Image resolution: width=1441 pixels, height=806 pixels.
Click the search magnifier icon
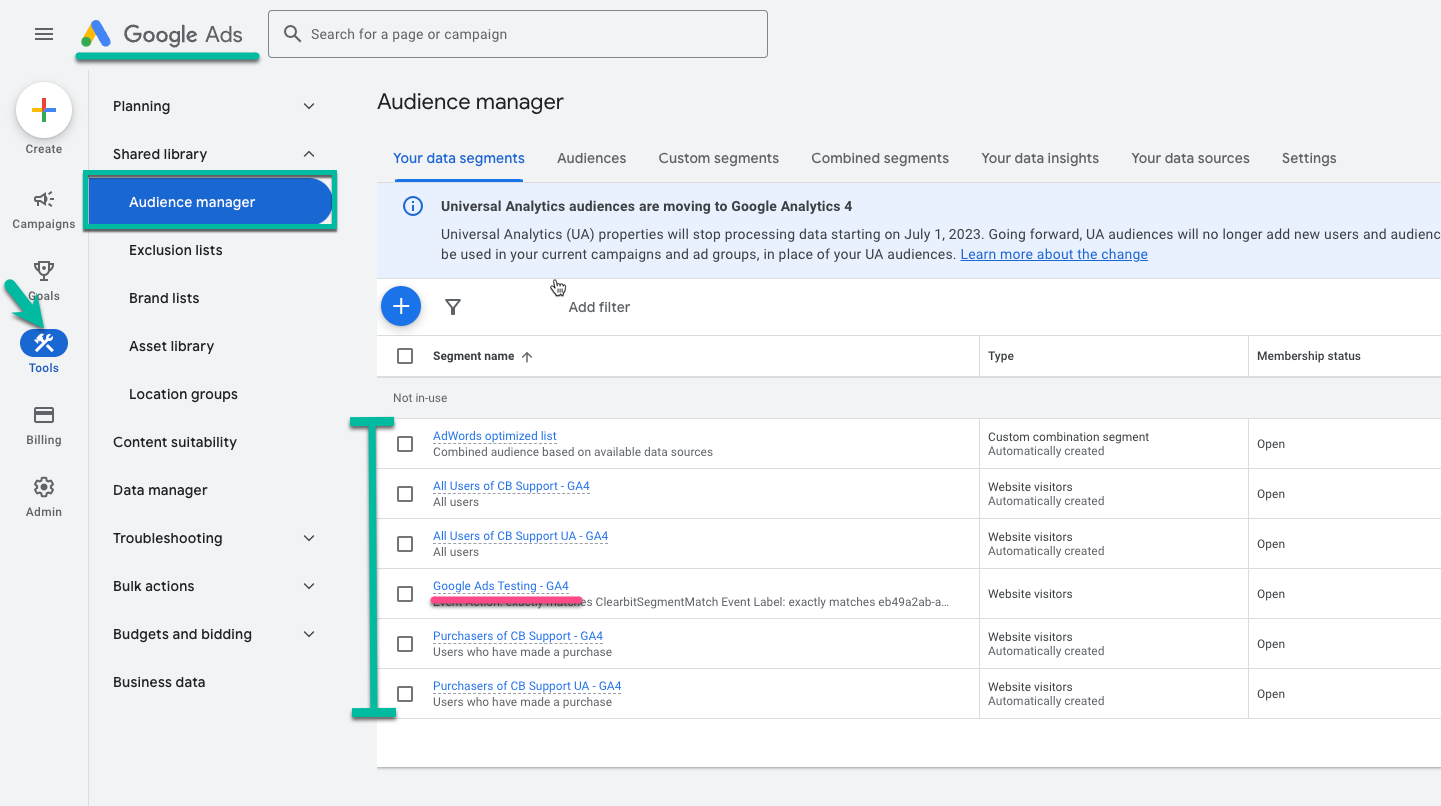tap(292, 34)
